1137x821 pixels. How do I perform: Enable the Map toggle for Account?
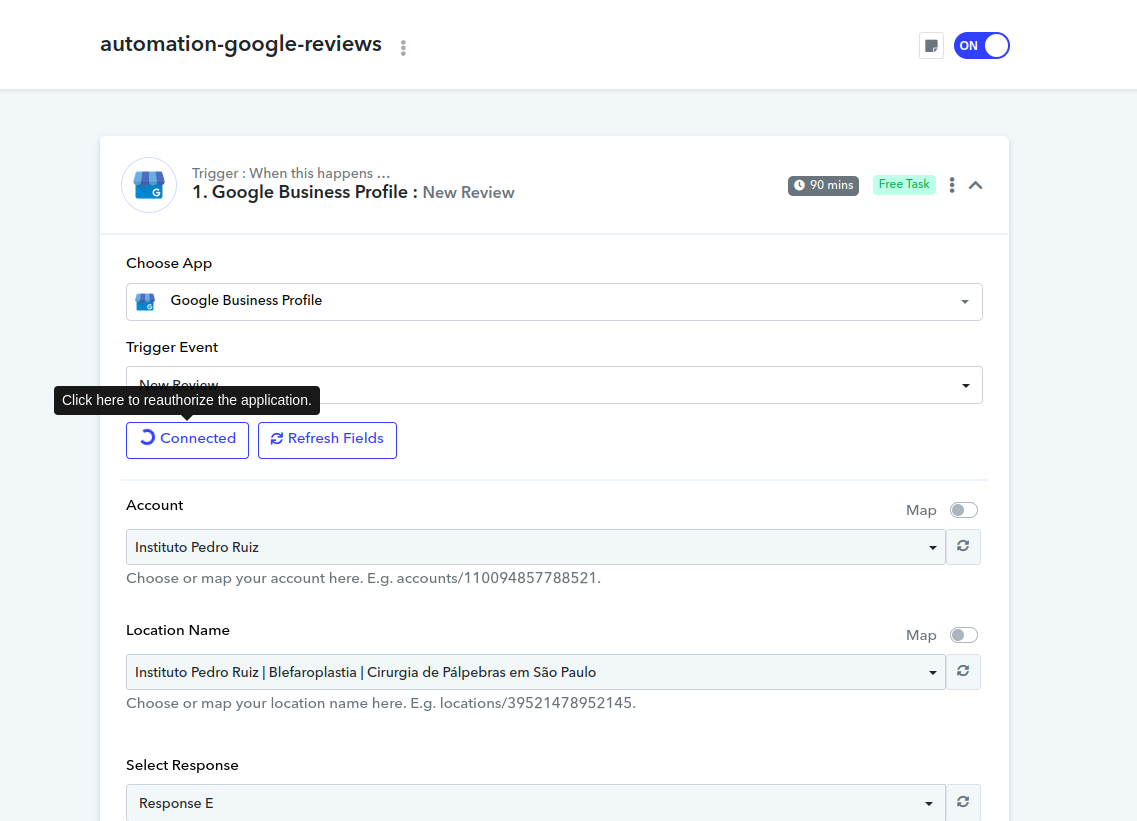964,510
